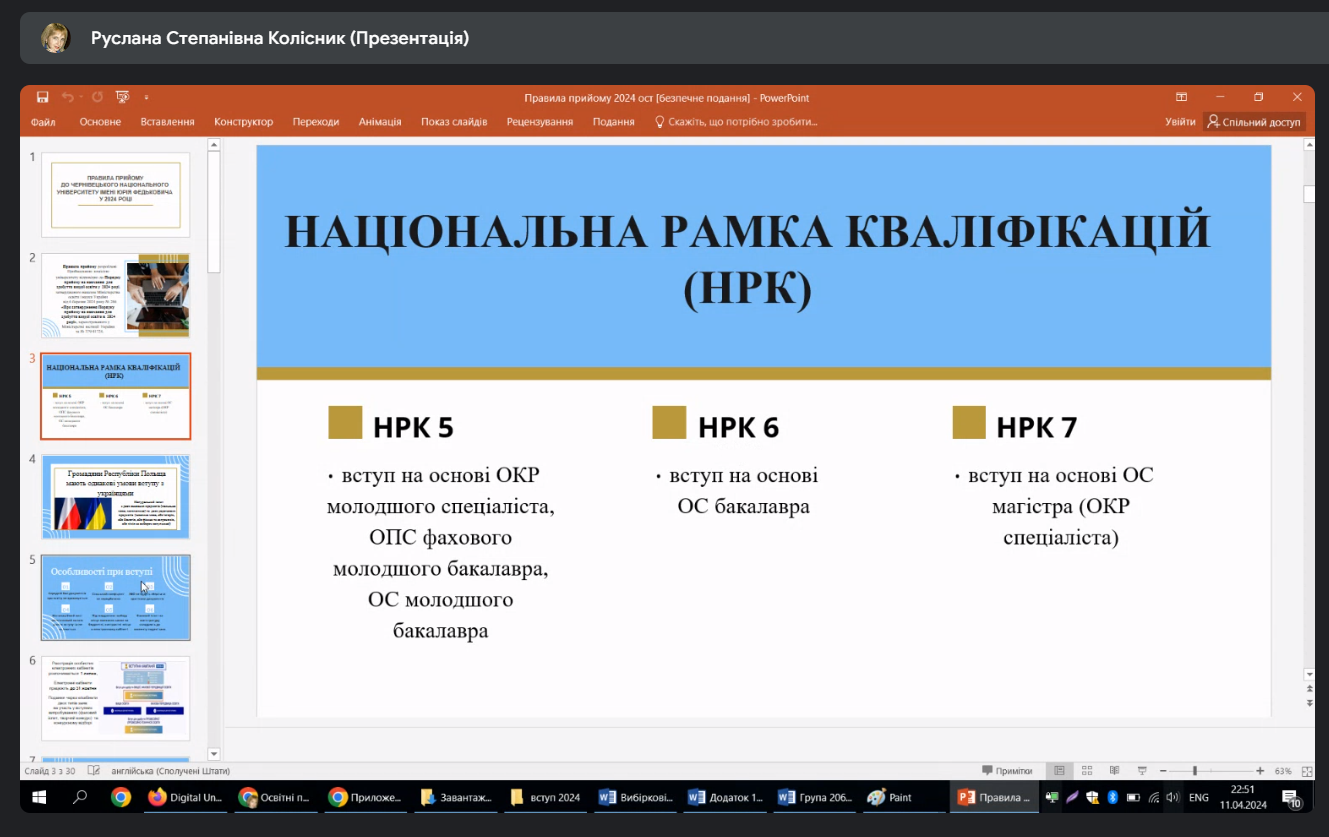Select slide 1 thumbnail 'Правила прийому'

click(x=115, y=195)
